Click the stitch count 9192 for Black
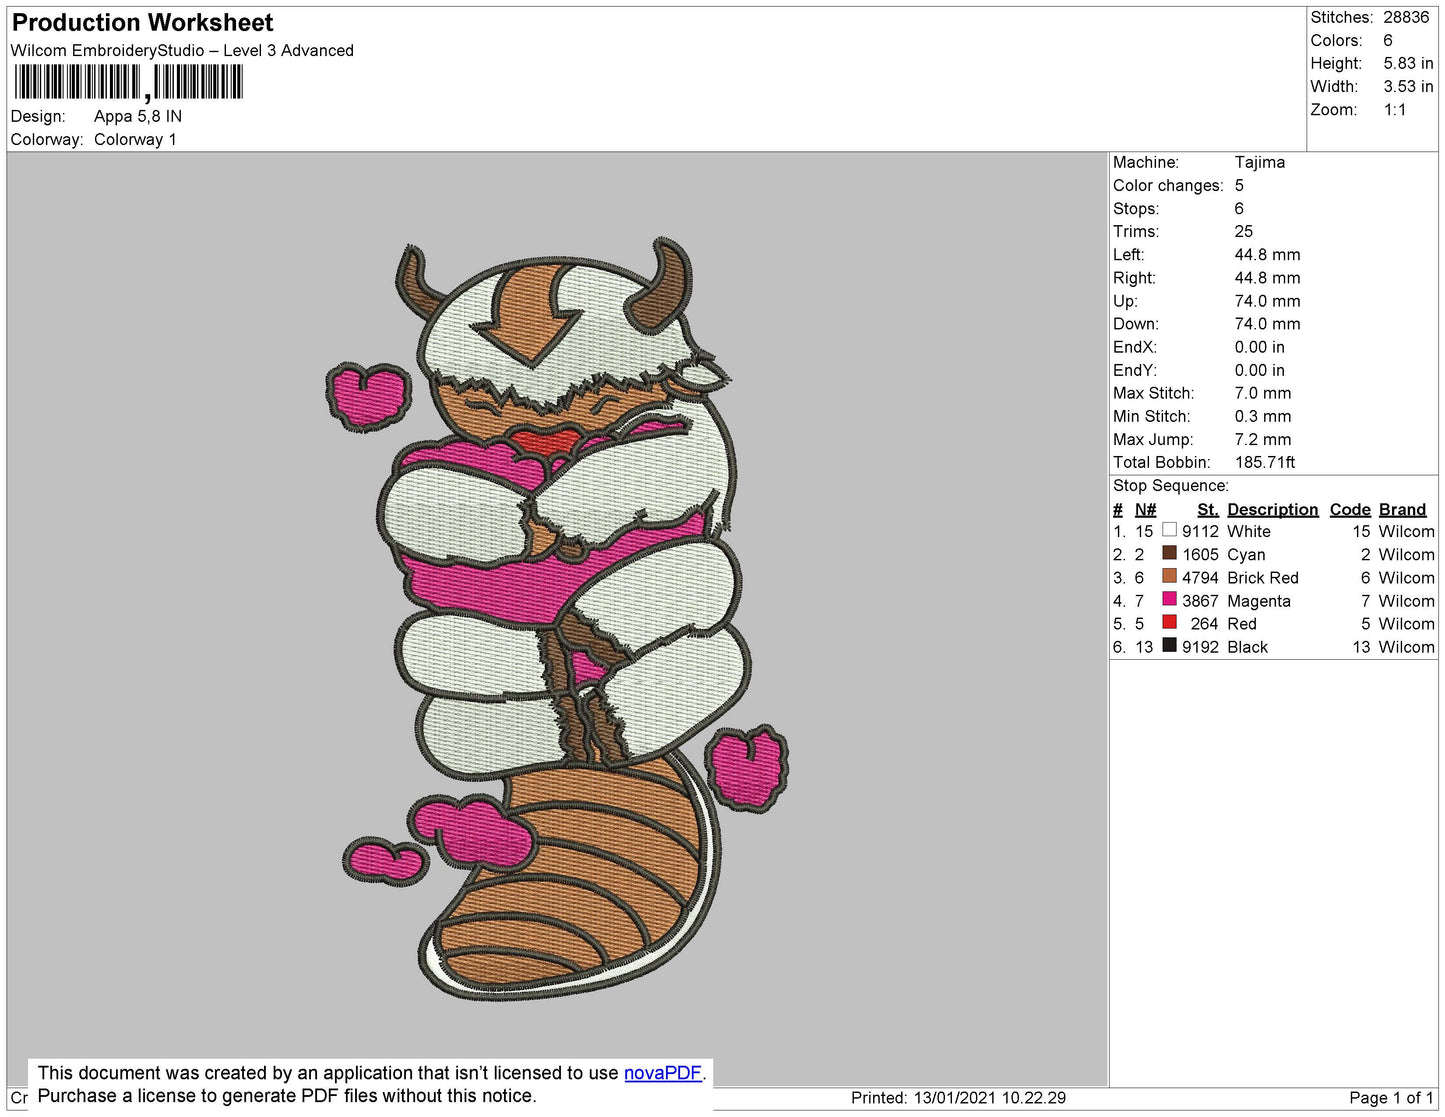Image resolution: width=1445 pixels, height=1117 pixels. (x=1200, y=647)
